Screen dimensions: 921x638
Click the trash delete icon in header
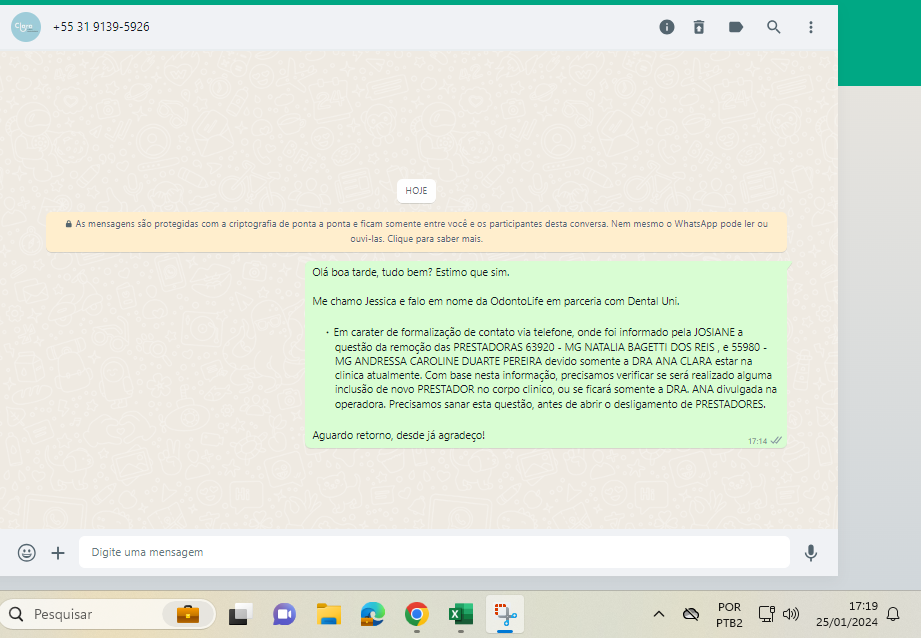[698, 27]
